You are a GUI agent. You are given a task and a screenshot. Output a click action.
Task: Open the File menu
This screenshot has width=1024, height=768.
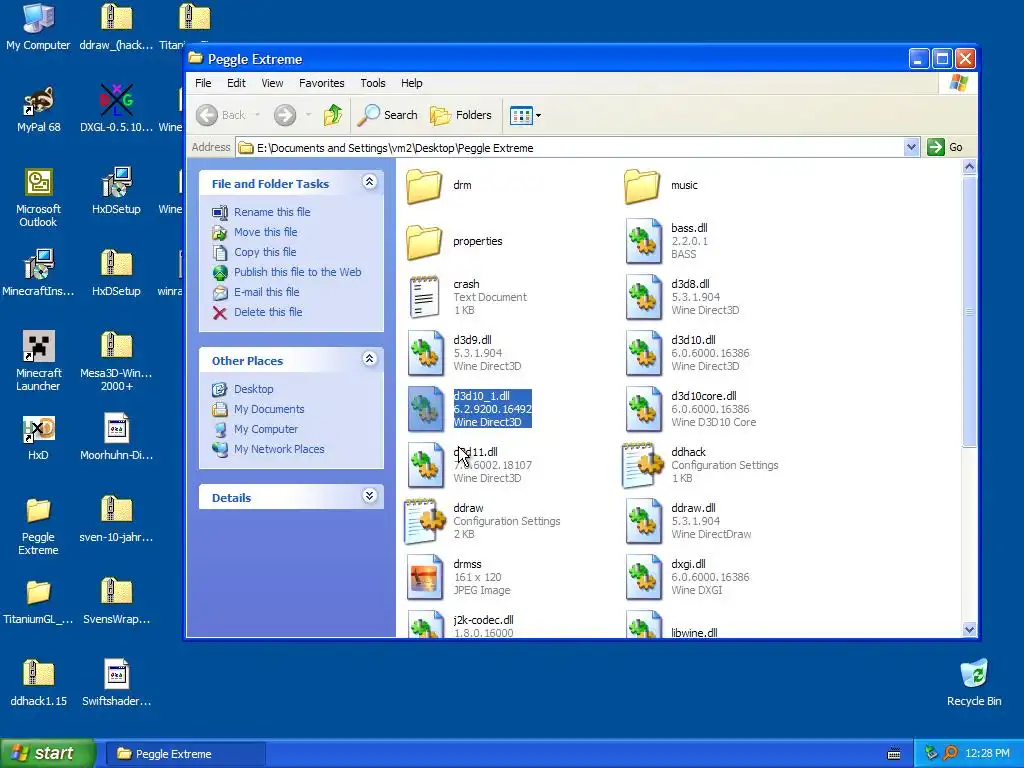pyautogui.click(x=203, y=83)
